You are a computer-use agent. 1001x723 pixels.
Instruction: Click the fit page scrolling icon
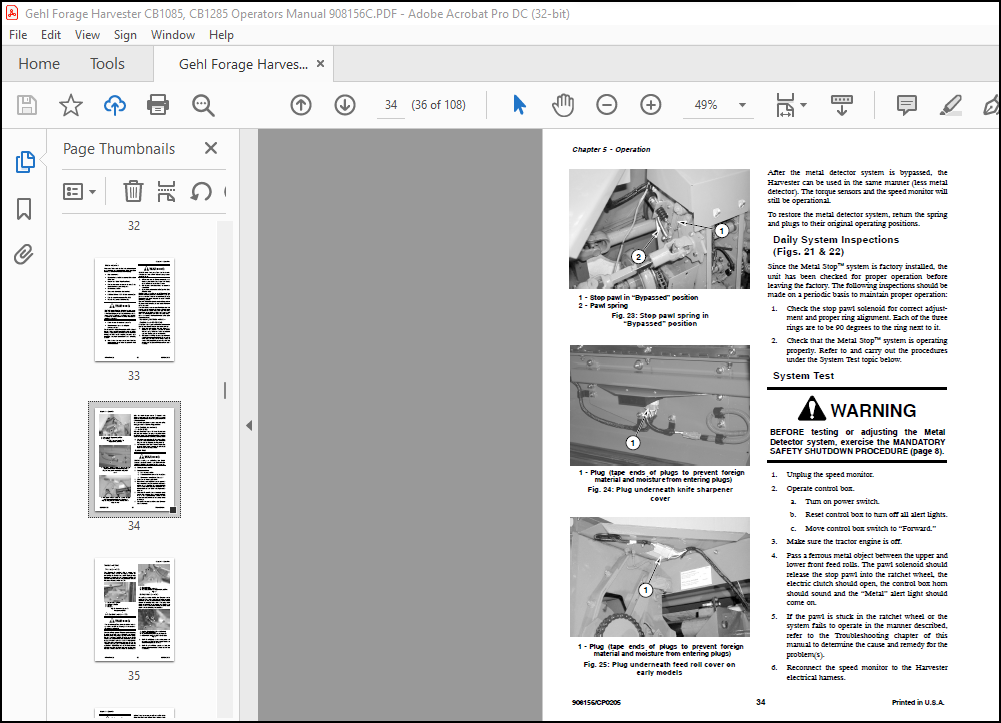pos(785,105)
